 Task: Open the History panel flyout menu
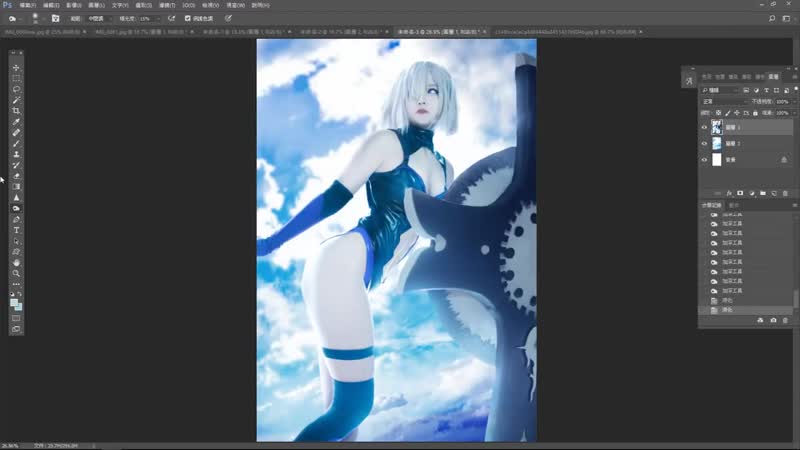pyautogui.click(x=794, y=205)
